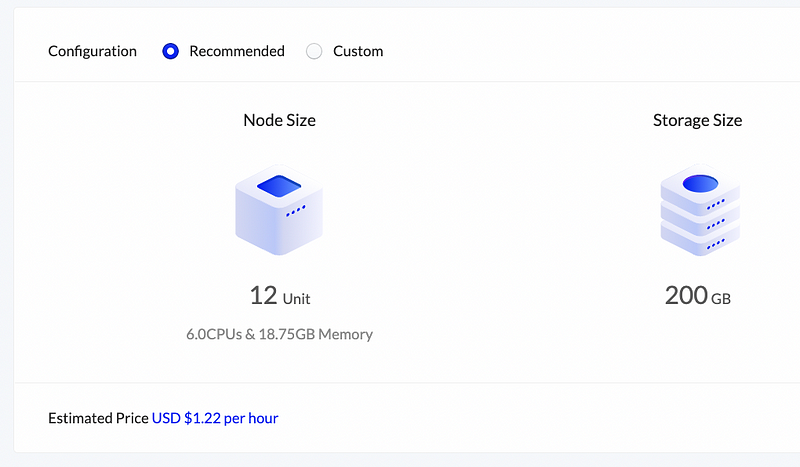Image resolution: width=800 pixels, height=467 pixels.
Task: Click the bottom disk of storage stack
Action: 700,242
